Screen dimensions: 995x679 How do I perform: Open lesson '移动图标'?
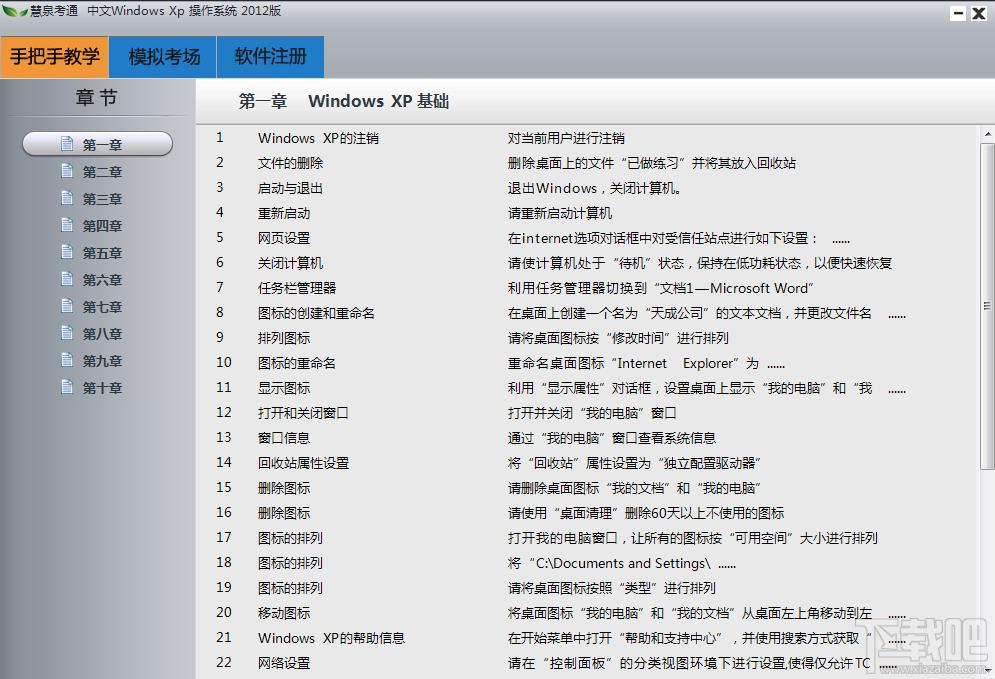click(284, 613)
